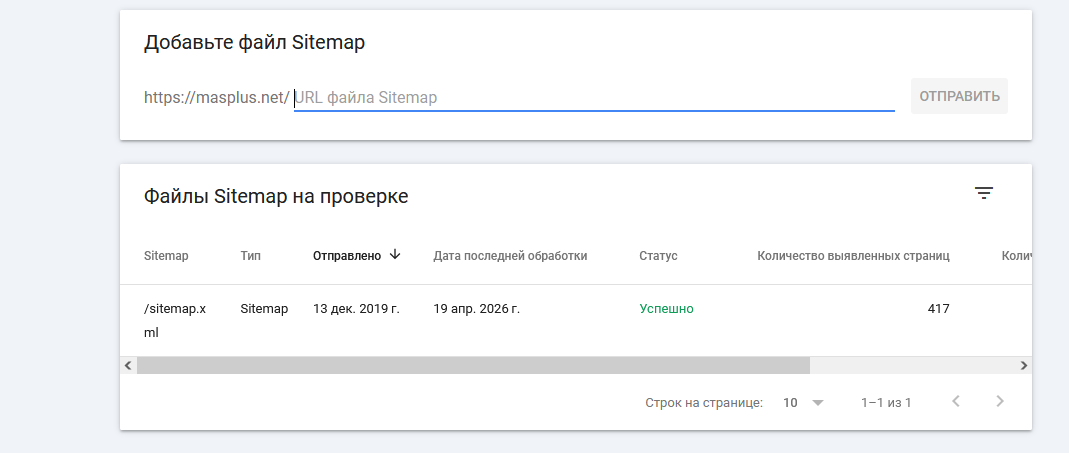Go to the next page chevron
The image size is (1069, 453).
[x=999, y=402]
